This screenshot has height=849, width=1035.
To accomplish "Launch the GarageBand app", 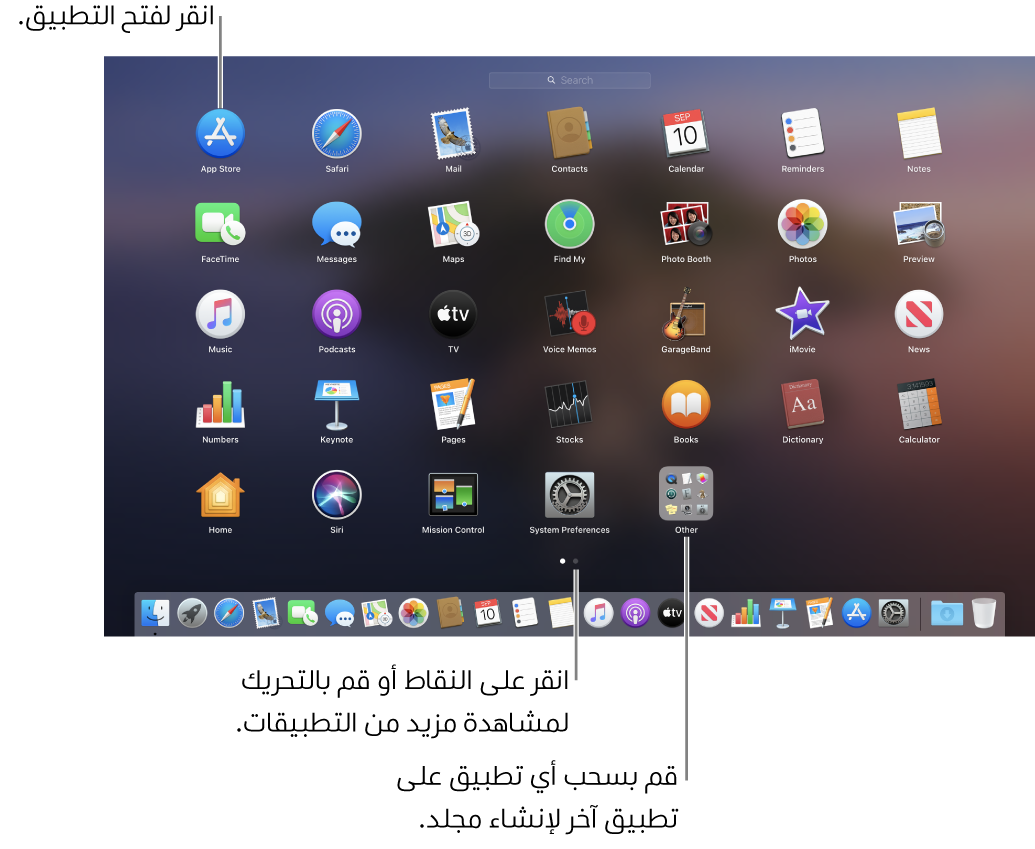I will click(686, 314).
